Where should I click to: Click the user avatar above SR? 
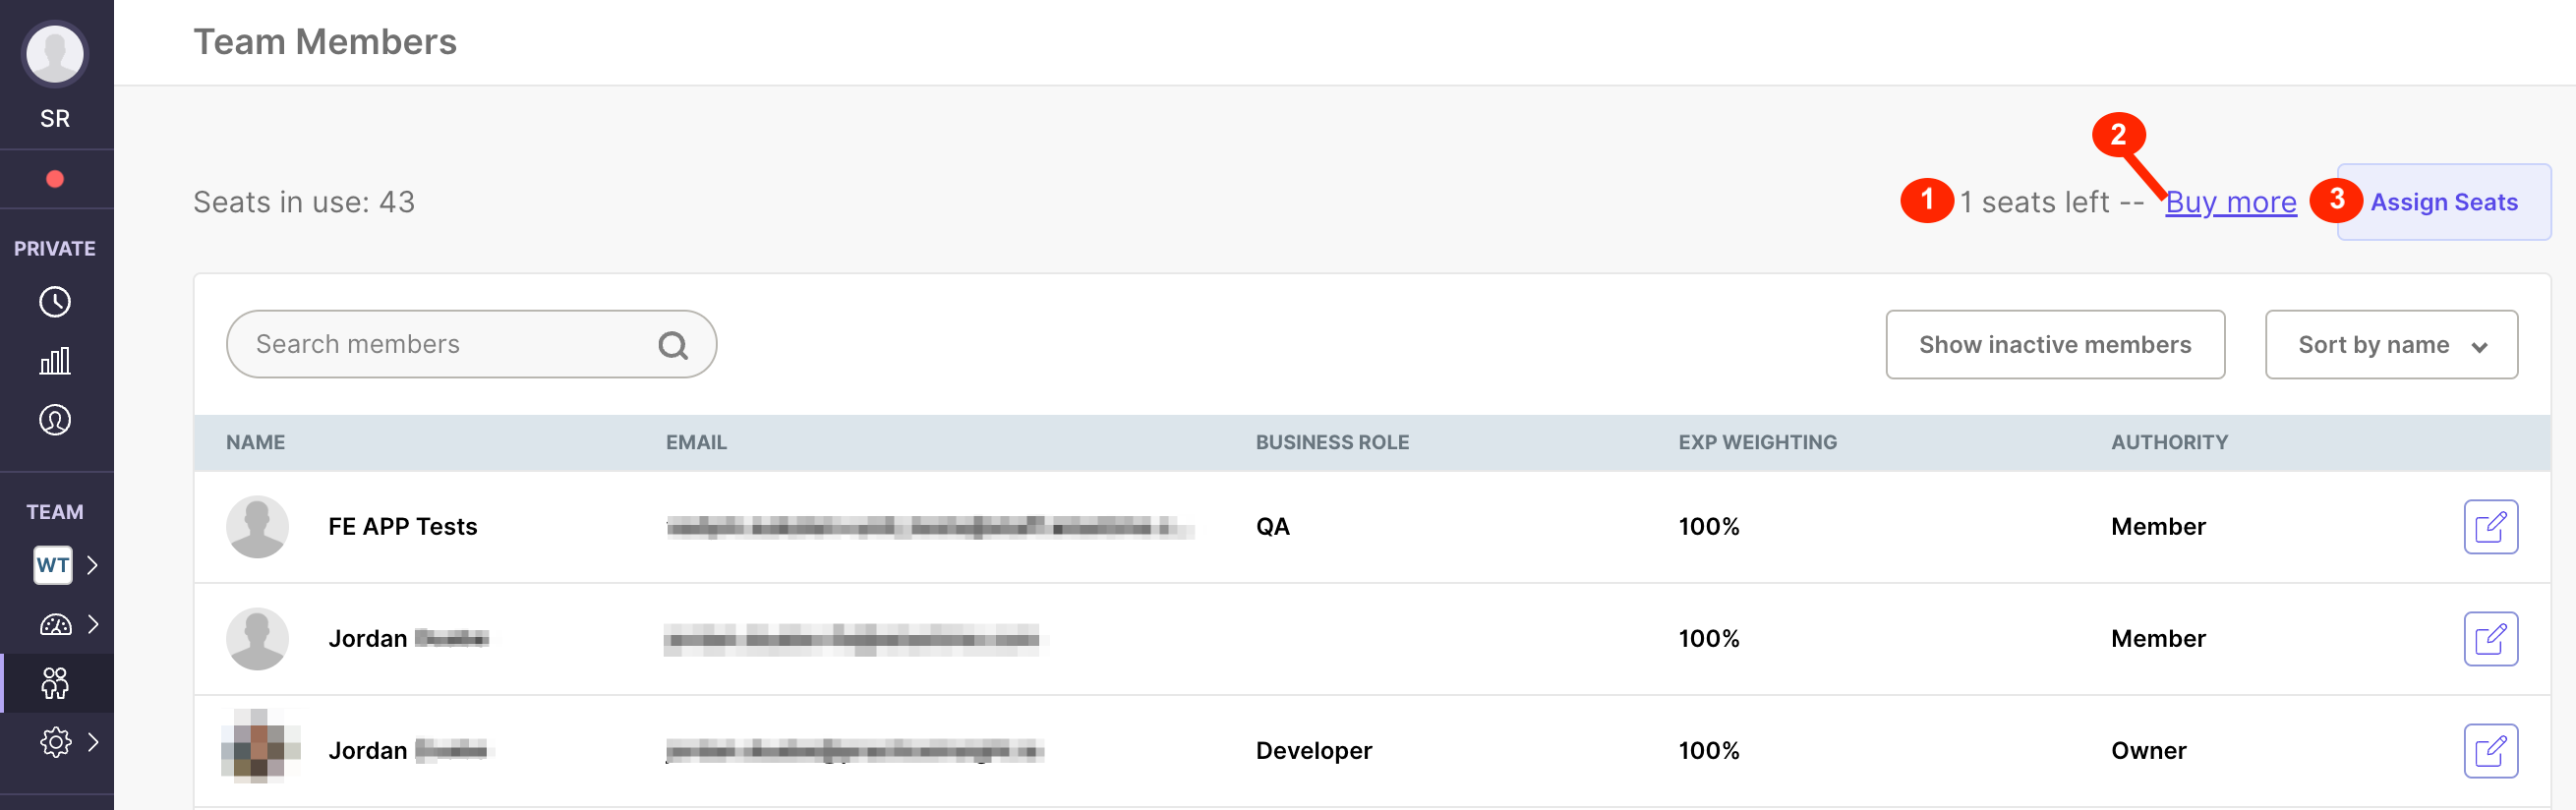pyautogui.click(x=55, y=54)
